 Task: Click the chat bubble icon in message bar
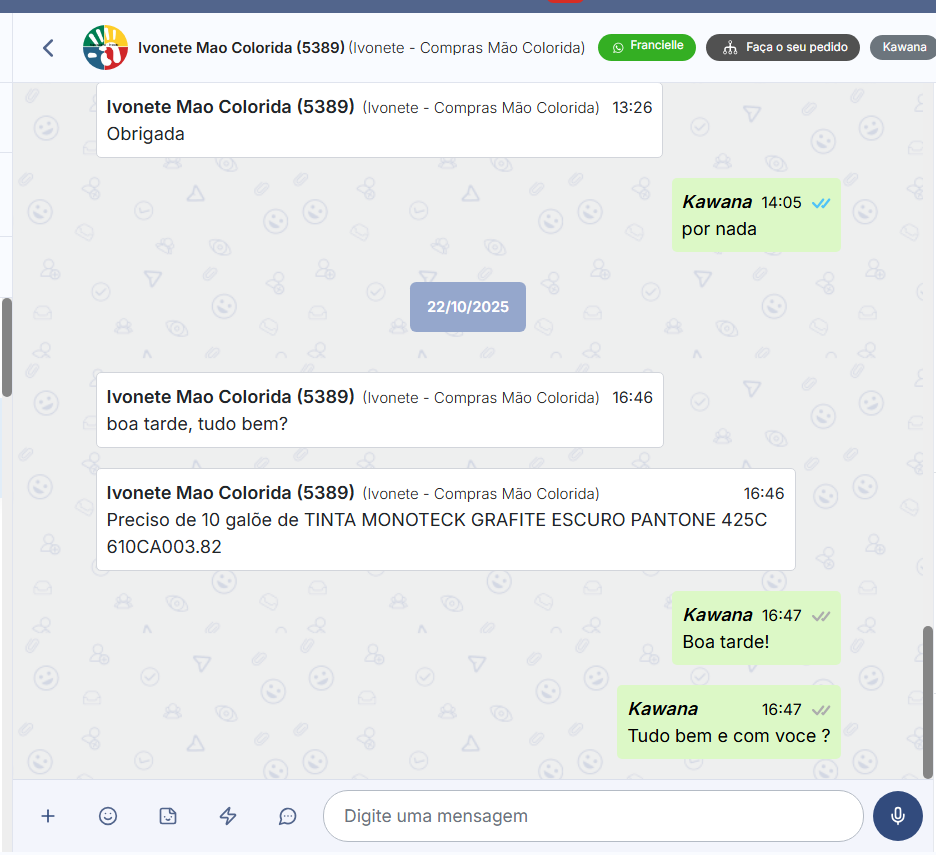point(288,816)
